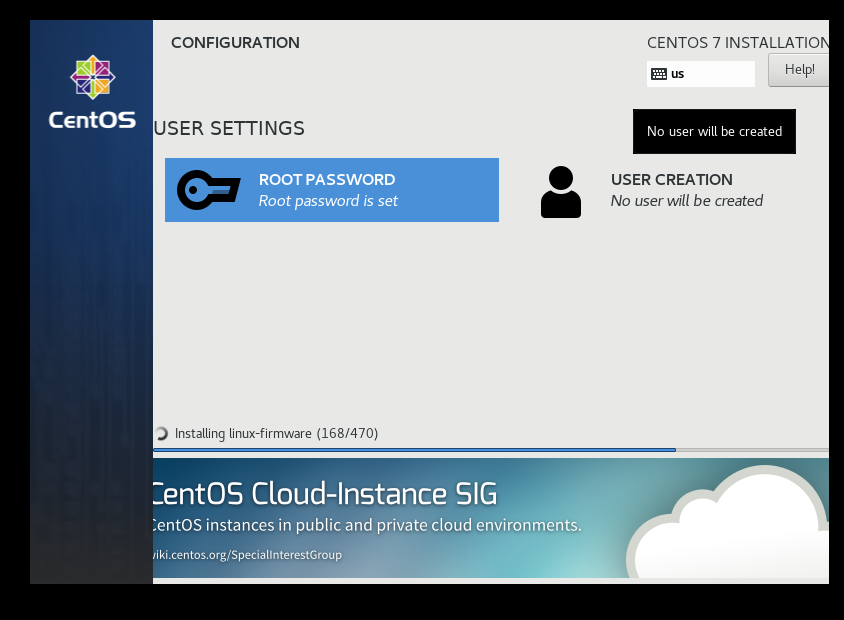Open the Root Password key icon
844x620 pixels.
(x=208, y=190)
